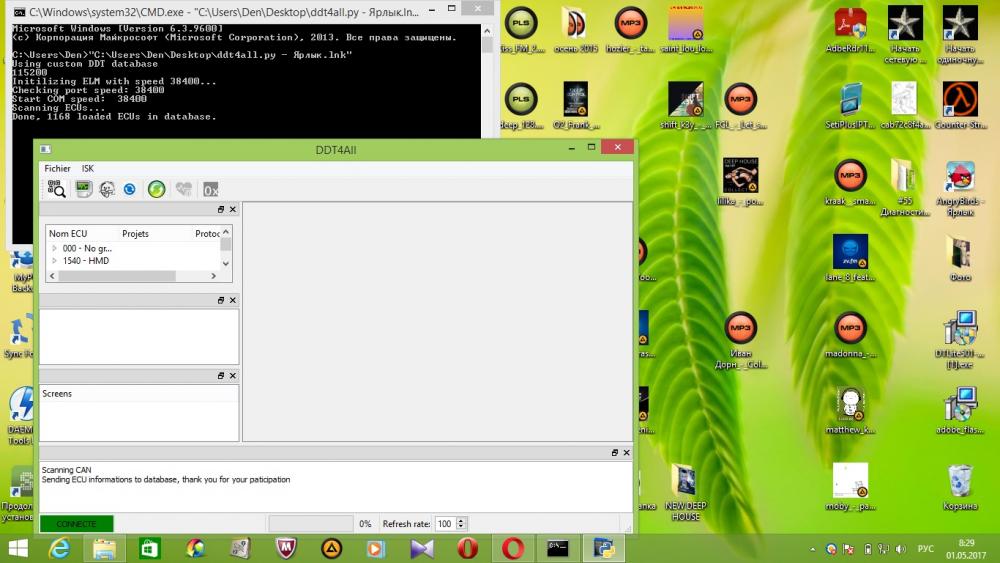This screenshot has width=1000, height=563.
Task: Open Visual Studio from taskbar
Action: click(x=422, y=548)
